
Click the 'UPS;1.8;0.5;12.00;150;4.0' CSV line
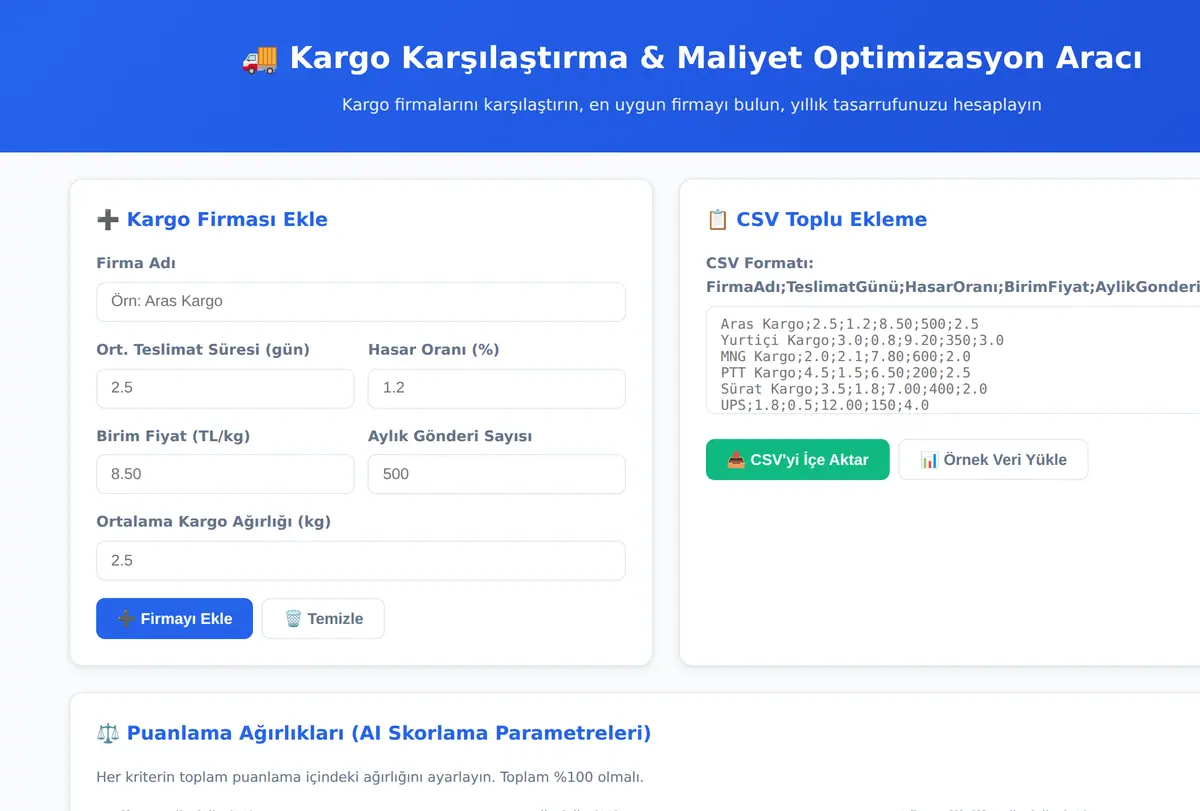pos(824,405)
